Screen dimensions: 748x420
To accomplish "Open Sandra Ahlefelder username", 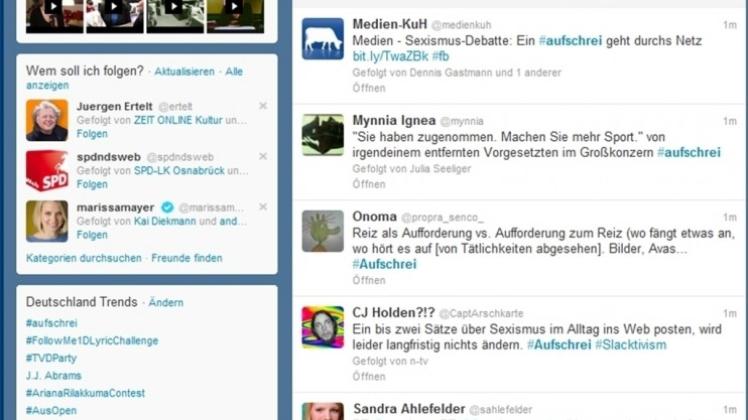I will [x=409, y=409].
